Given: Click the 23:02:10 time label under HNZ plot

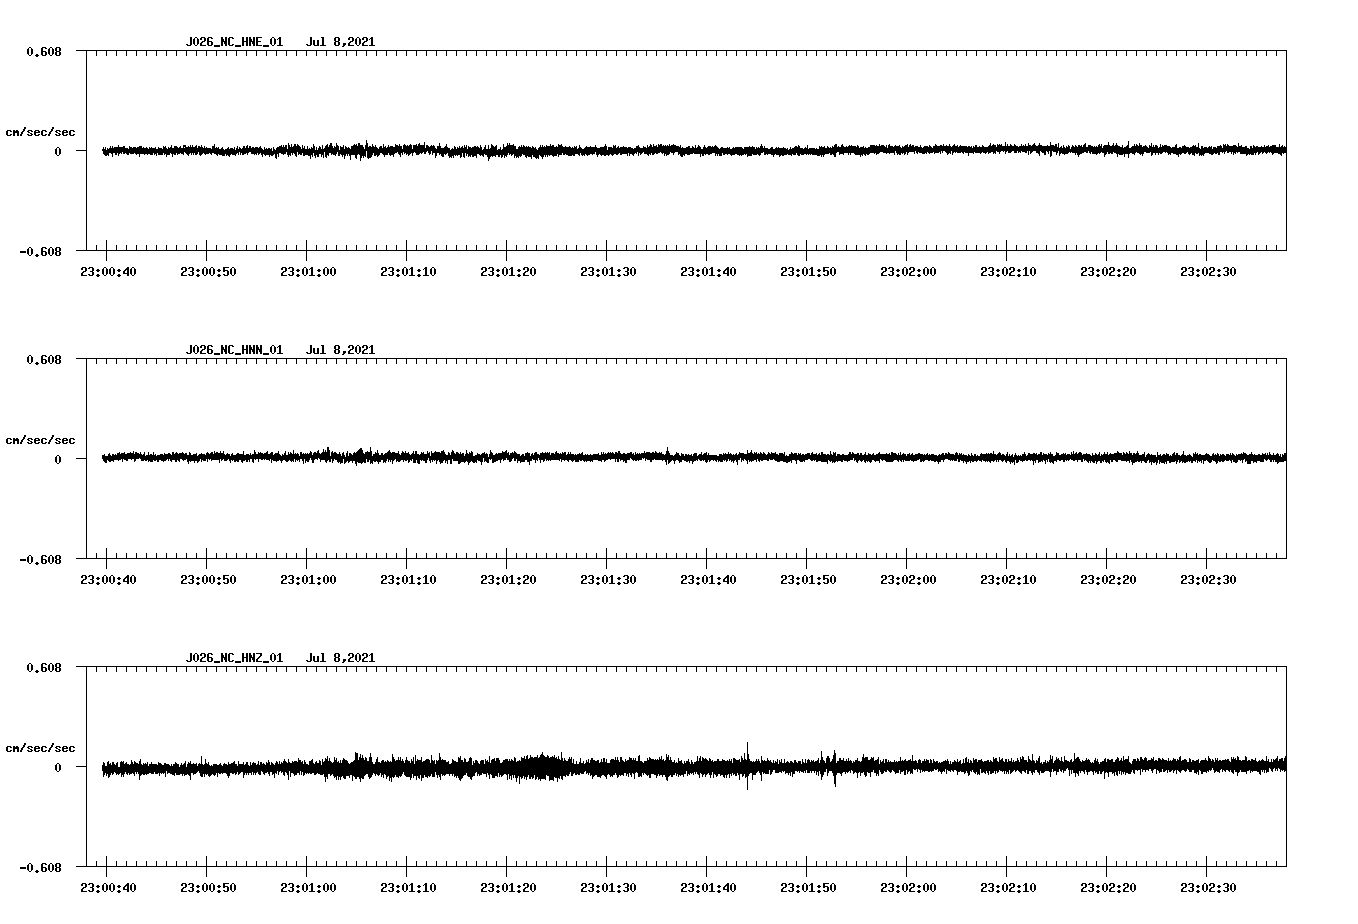Looking at the screenshot, I should pos(1008,888).
